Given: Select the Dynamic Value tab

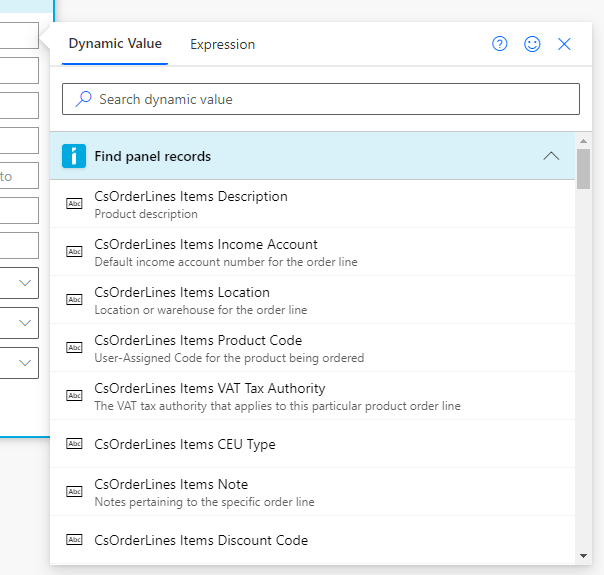Looking at the screenshot, I should click(x=115, y=44).
